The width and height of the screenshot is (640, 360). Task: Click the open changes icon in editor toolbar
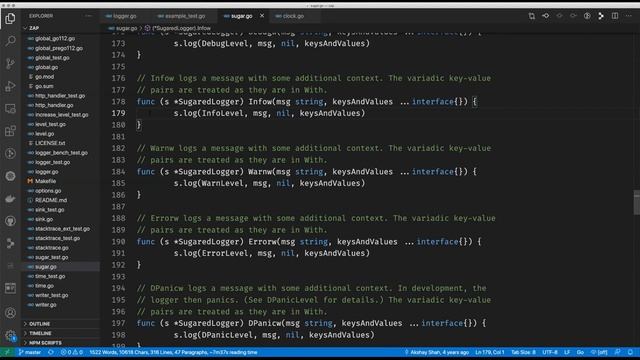pyautogui.click(x=531, y=16)
